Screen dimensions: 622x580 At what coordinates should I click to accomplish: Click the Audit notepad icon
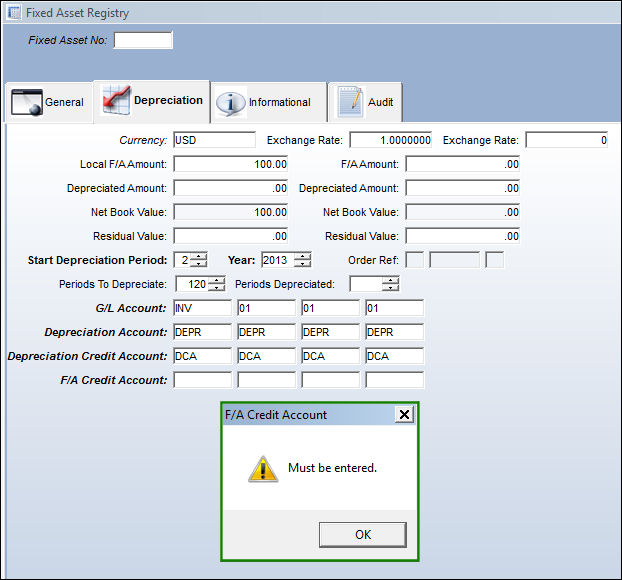[350, 102]
